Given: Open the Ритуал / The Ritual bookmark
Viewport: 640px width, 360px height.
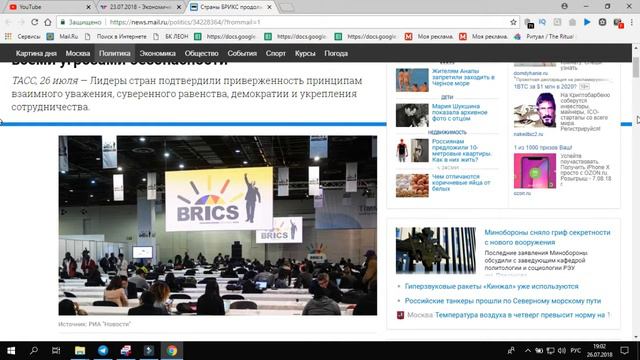Looking at the screenshot, I should tap(544, 36).
